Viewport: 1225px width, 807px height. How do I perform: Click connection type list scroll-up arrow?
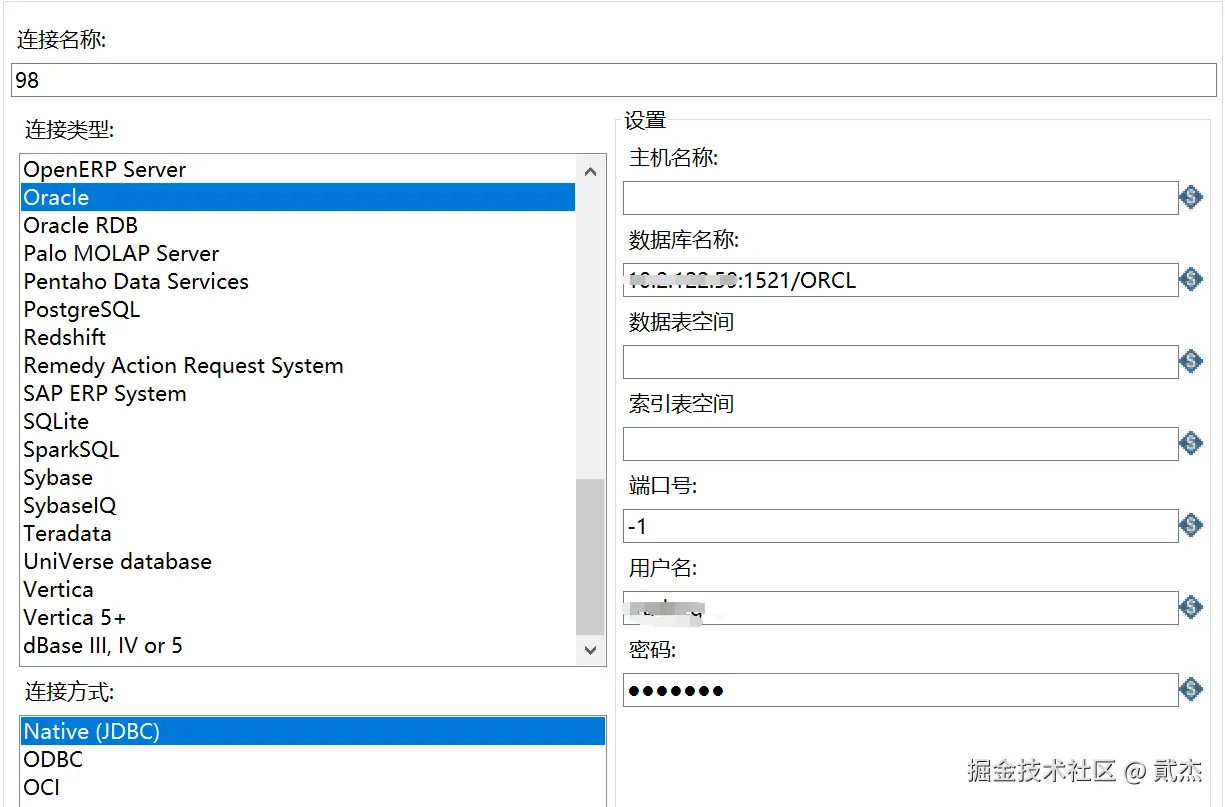[x=590, y=171]
